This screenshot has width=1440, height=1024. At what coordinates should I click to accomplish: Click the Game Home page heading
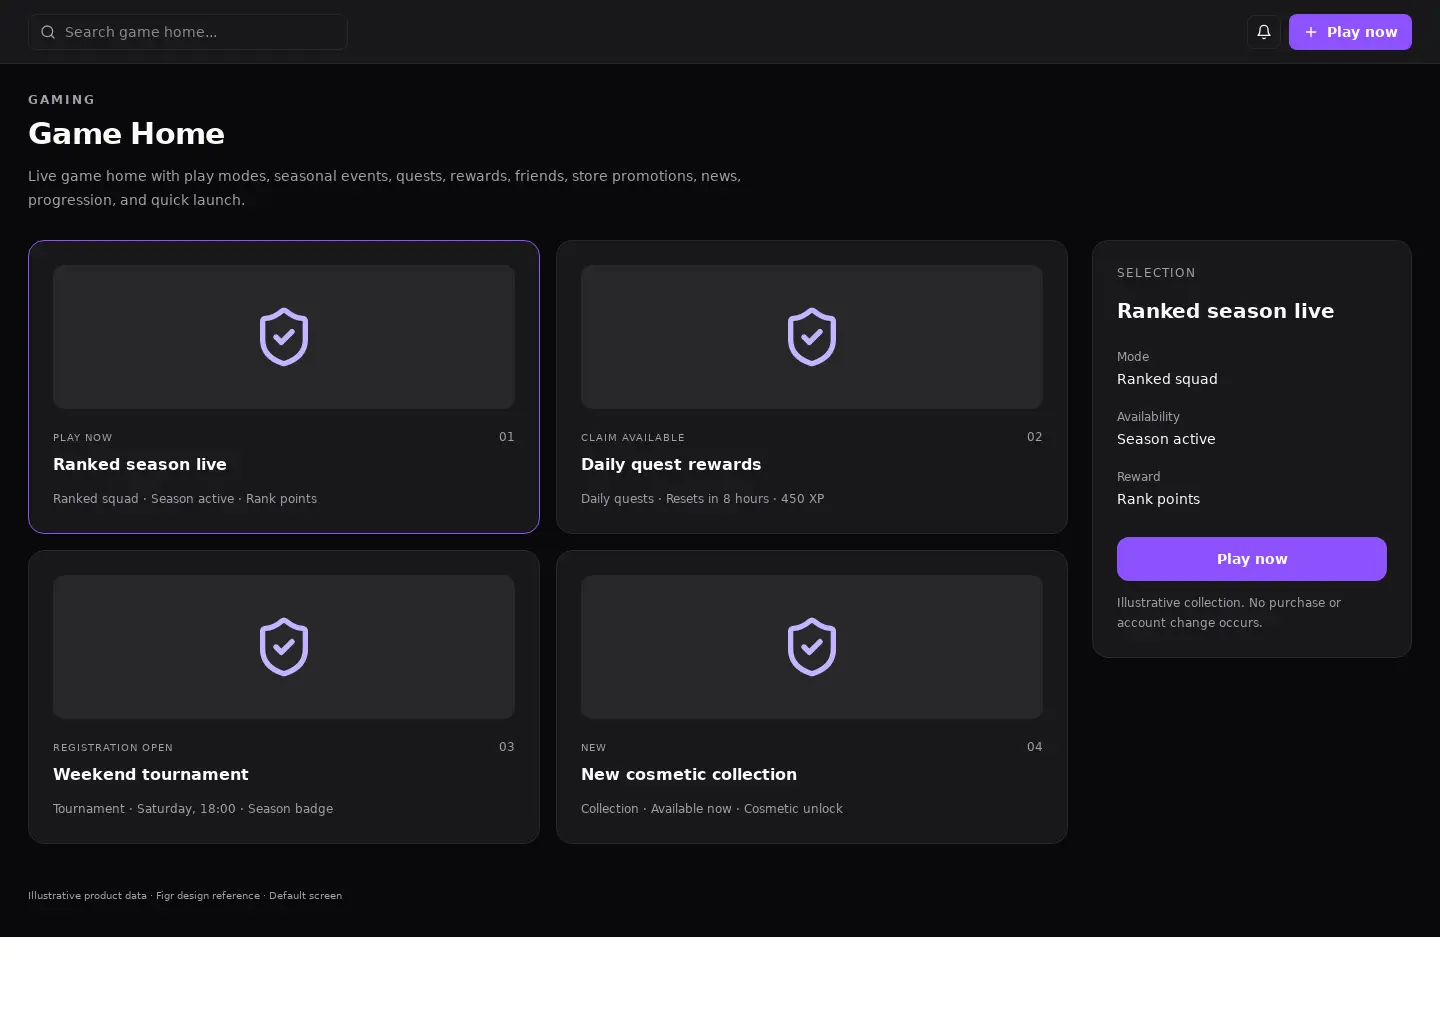coord(126,134)
